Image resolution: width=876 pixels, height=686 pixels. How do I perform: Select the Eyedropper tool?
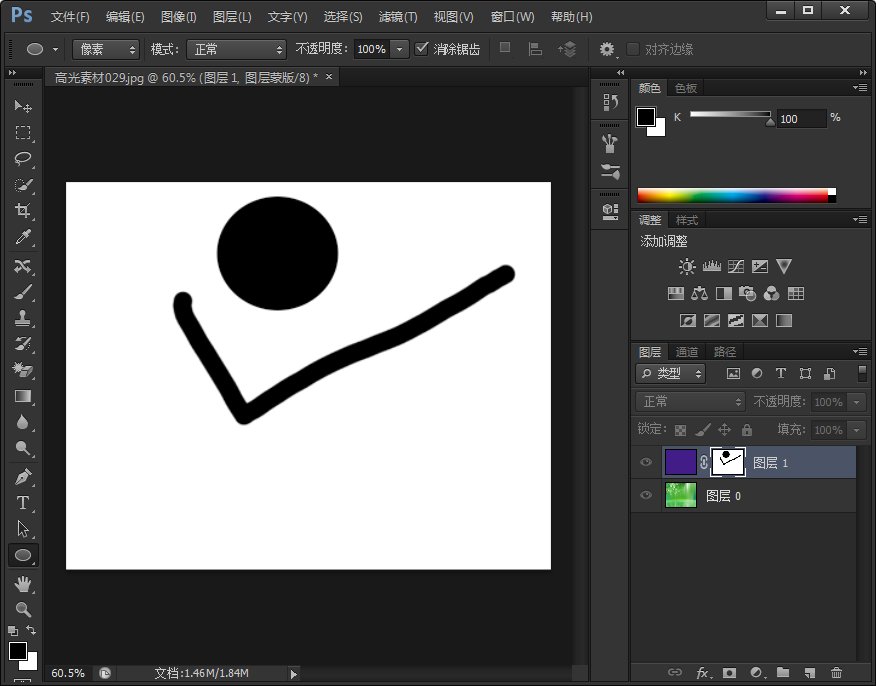(22, 237)
